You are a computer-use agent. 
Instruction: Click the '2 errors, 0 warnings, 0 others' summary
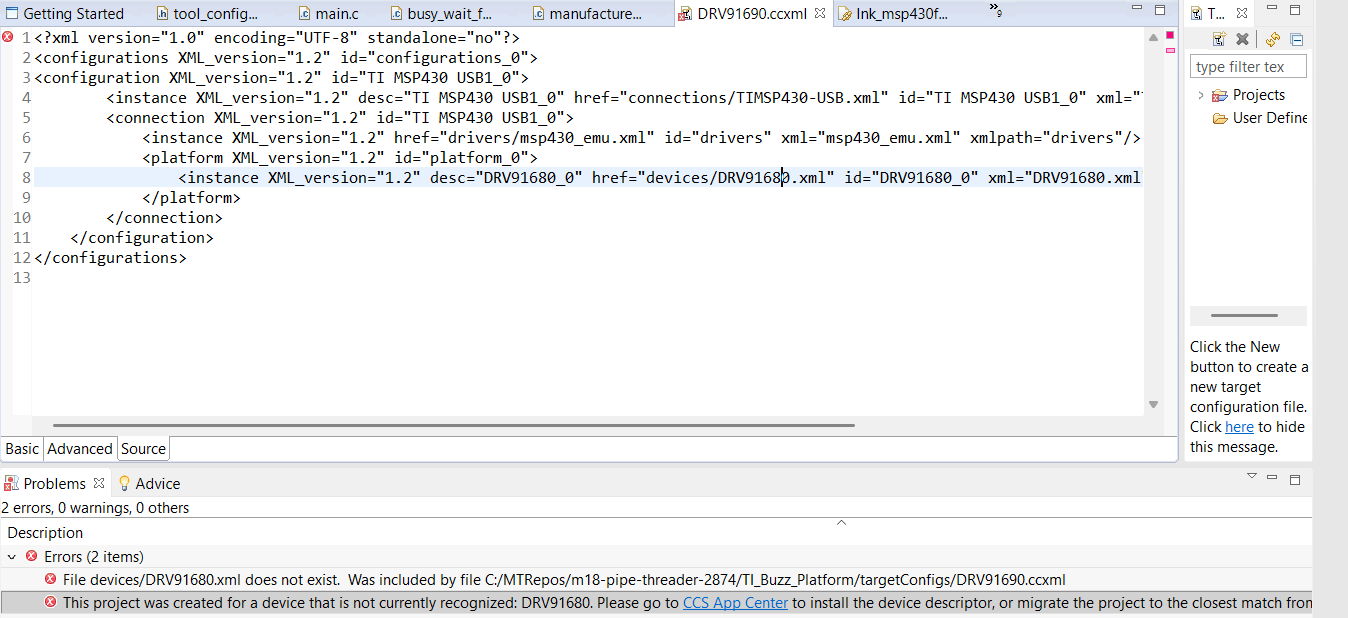95,508
